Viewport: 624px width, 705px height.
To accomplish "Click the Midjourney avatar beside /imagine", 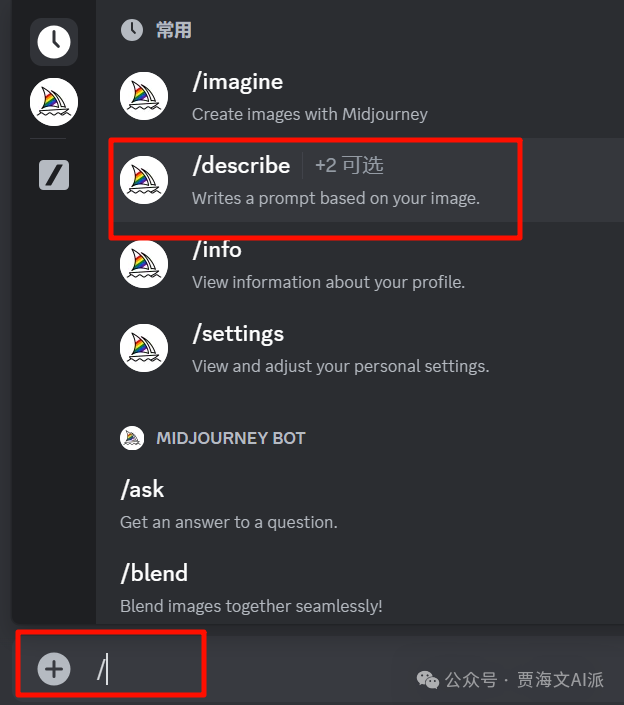I will click(144, 96).
